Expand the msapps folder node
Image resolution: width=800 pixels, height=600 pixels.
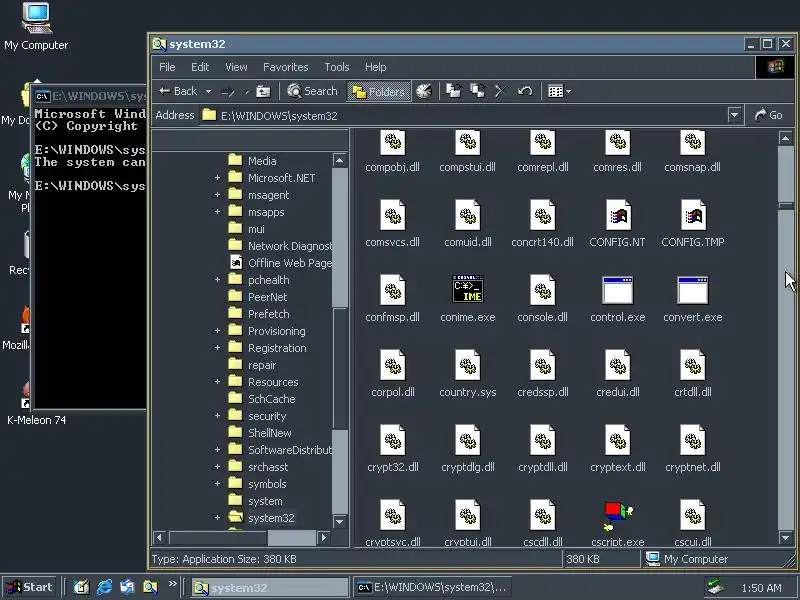(x=217, y=212)
